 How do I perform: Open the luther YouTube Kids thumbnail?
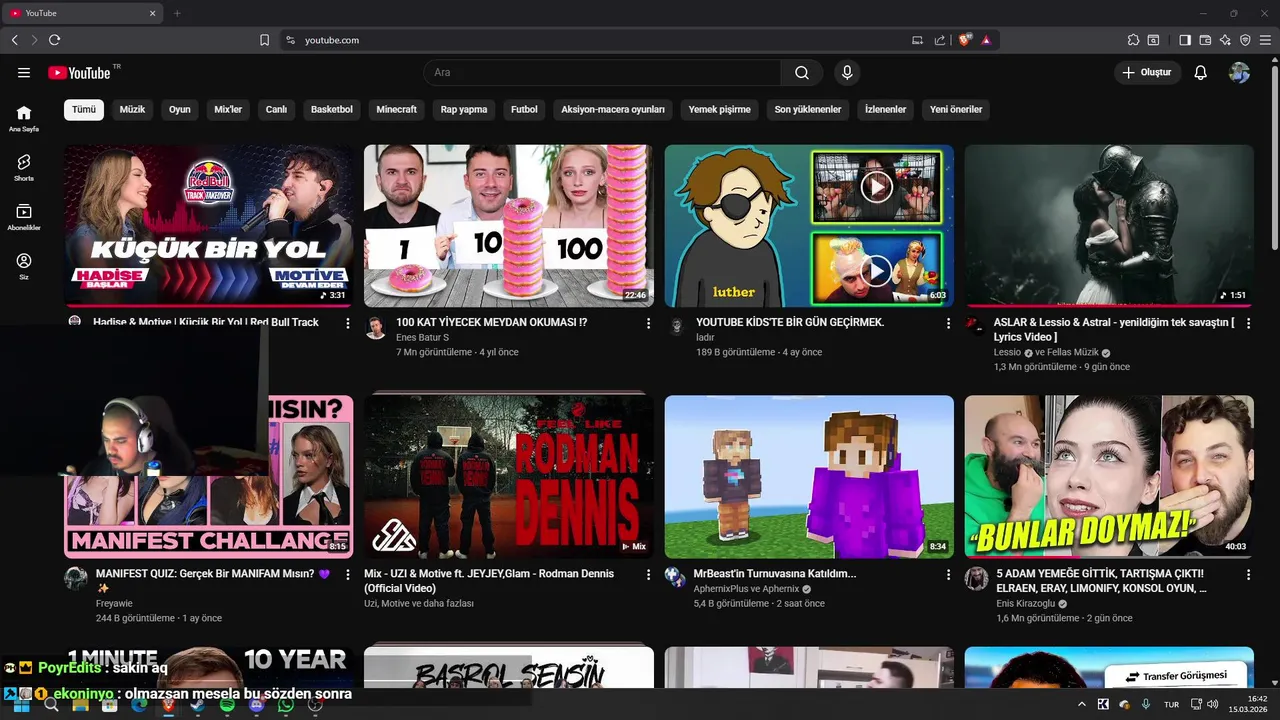[809, 225]
